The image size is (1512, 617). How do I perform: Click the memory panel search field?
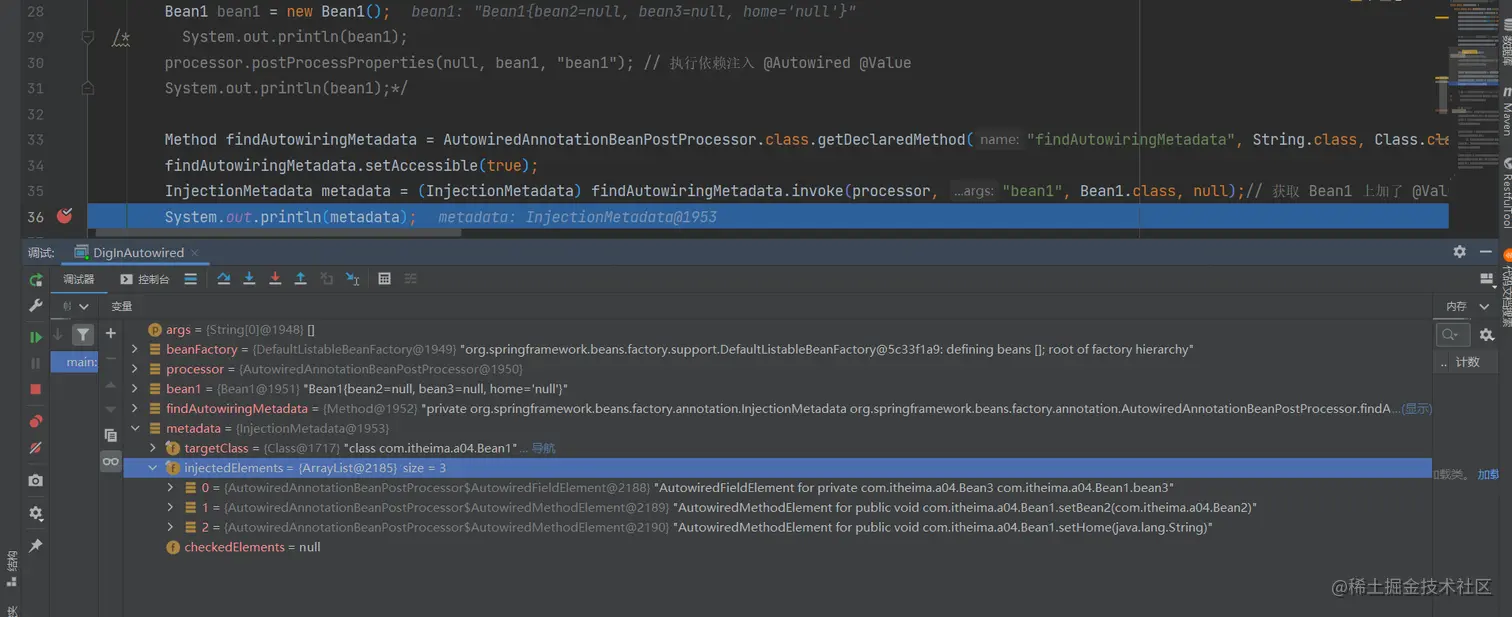[x=1452, y=335]
